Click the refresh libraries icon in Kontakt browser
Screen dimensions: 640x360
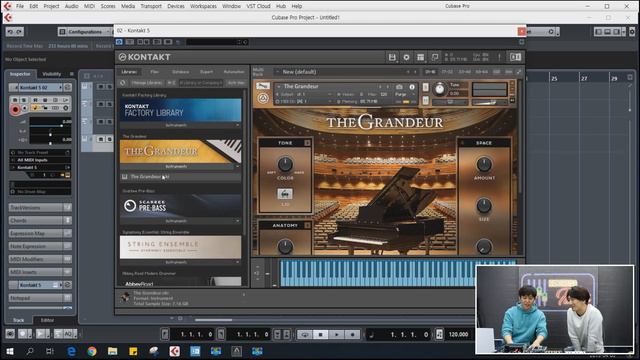click(x=123, y=83)
